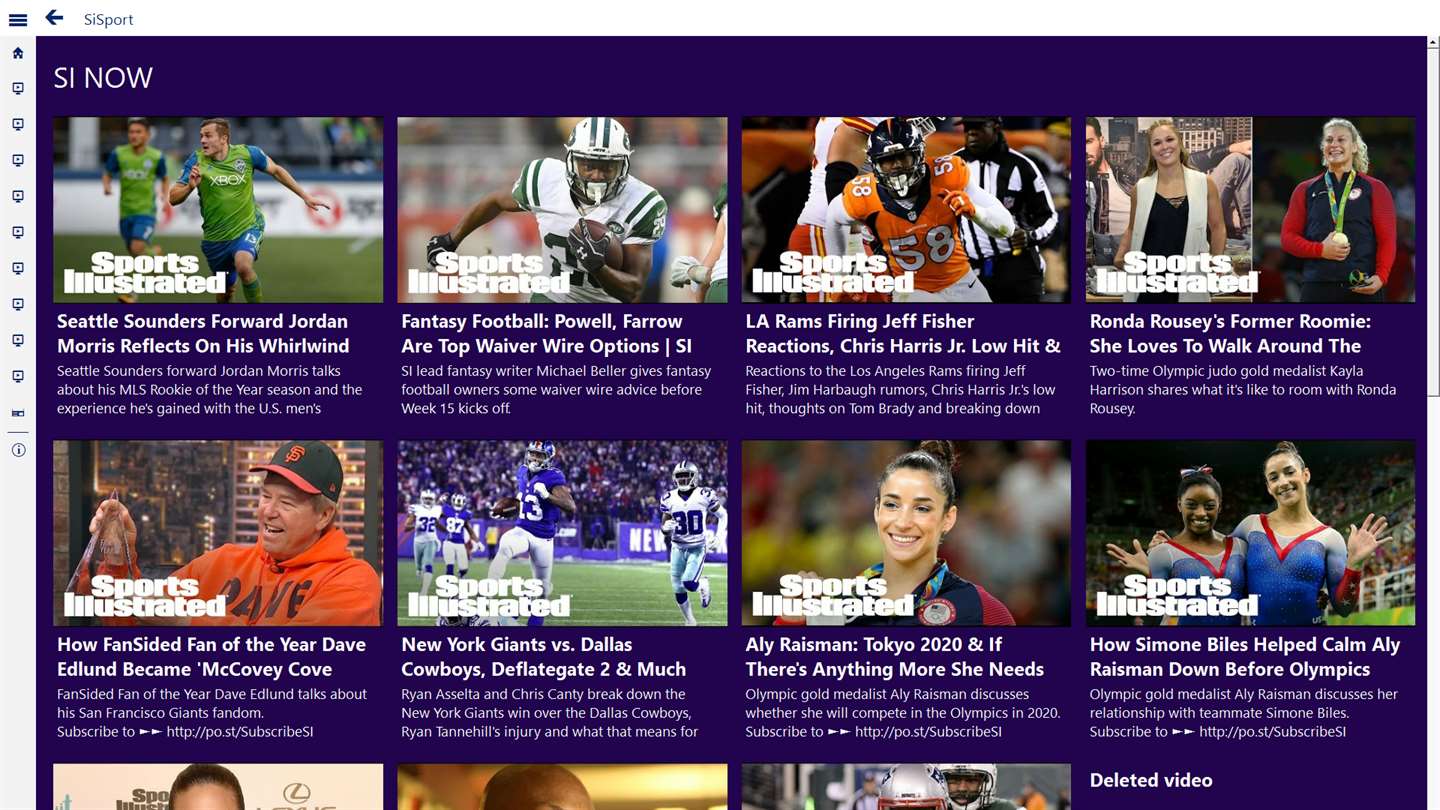Go back with the back arrow
The width and height of the screenshot is (1440, 810).
[54, 18]
